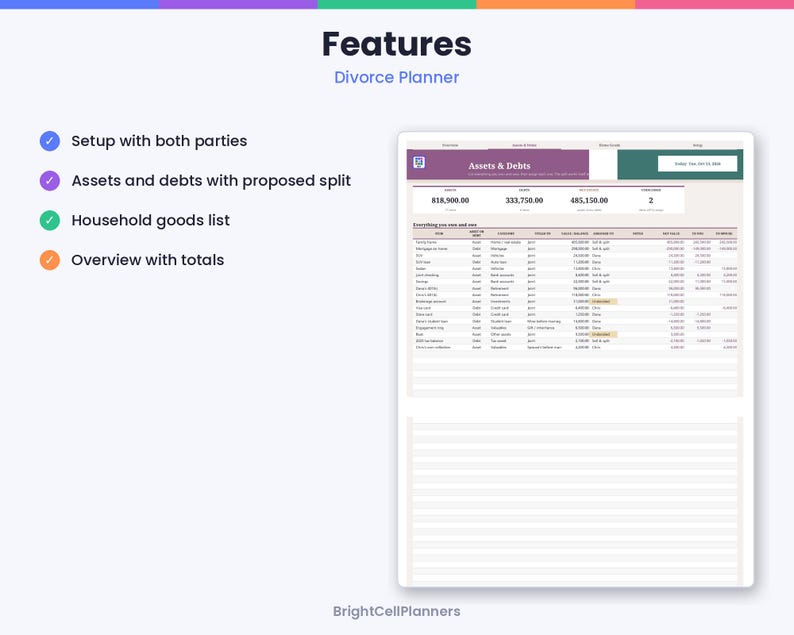Click the Everything you own and owe heading
The width and height of the screenshot is (794, 635).
(x=445, y=225)
